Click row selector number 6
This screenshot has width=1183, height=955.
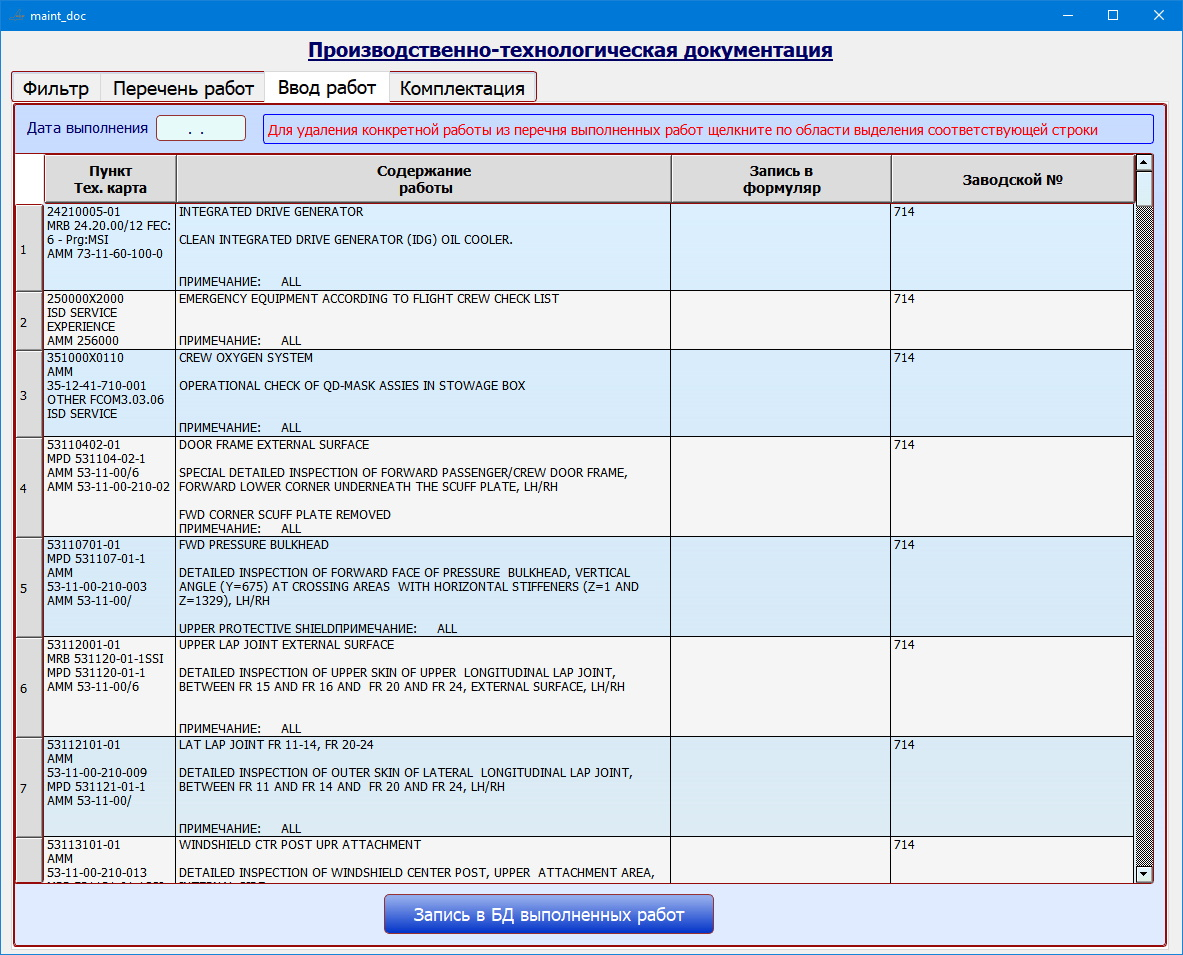[x=29, y=686]
